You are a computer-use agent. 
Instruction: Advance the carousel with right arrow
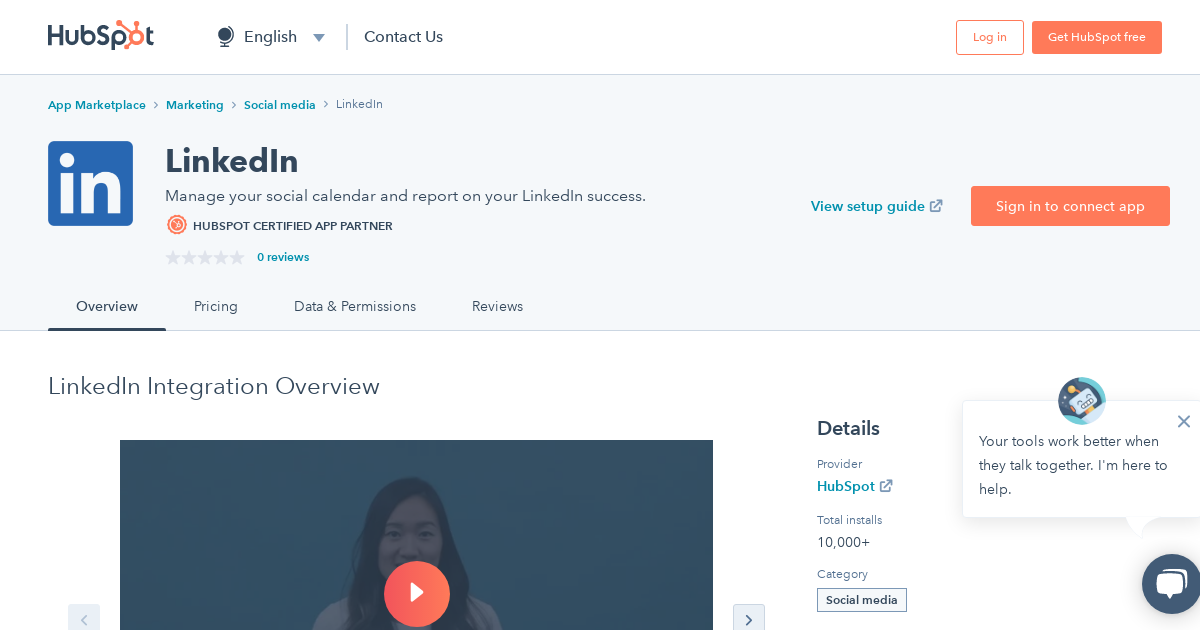[749, 619]
